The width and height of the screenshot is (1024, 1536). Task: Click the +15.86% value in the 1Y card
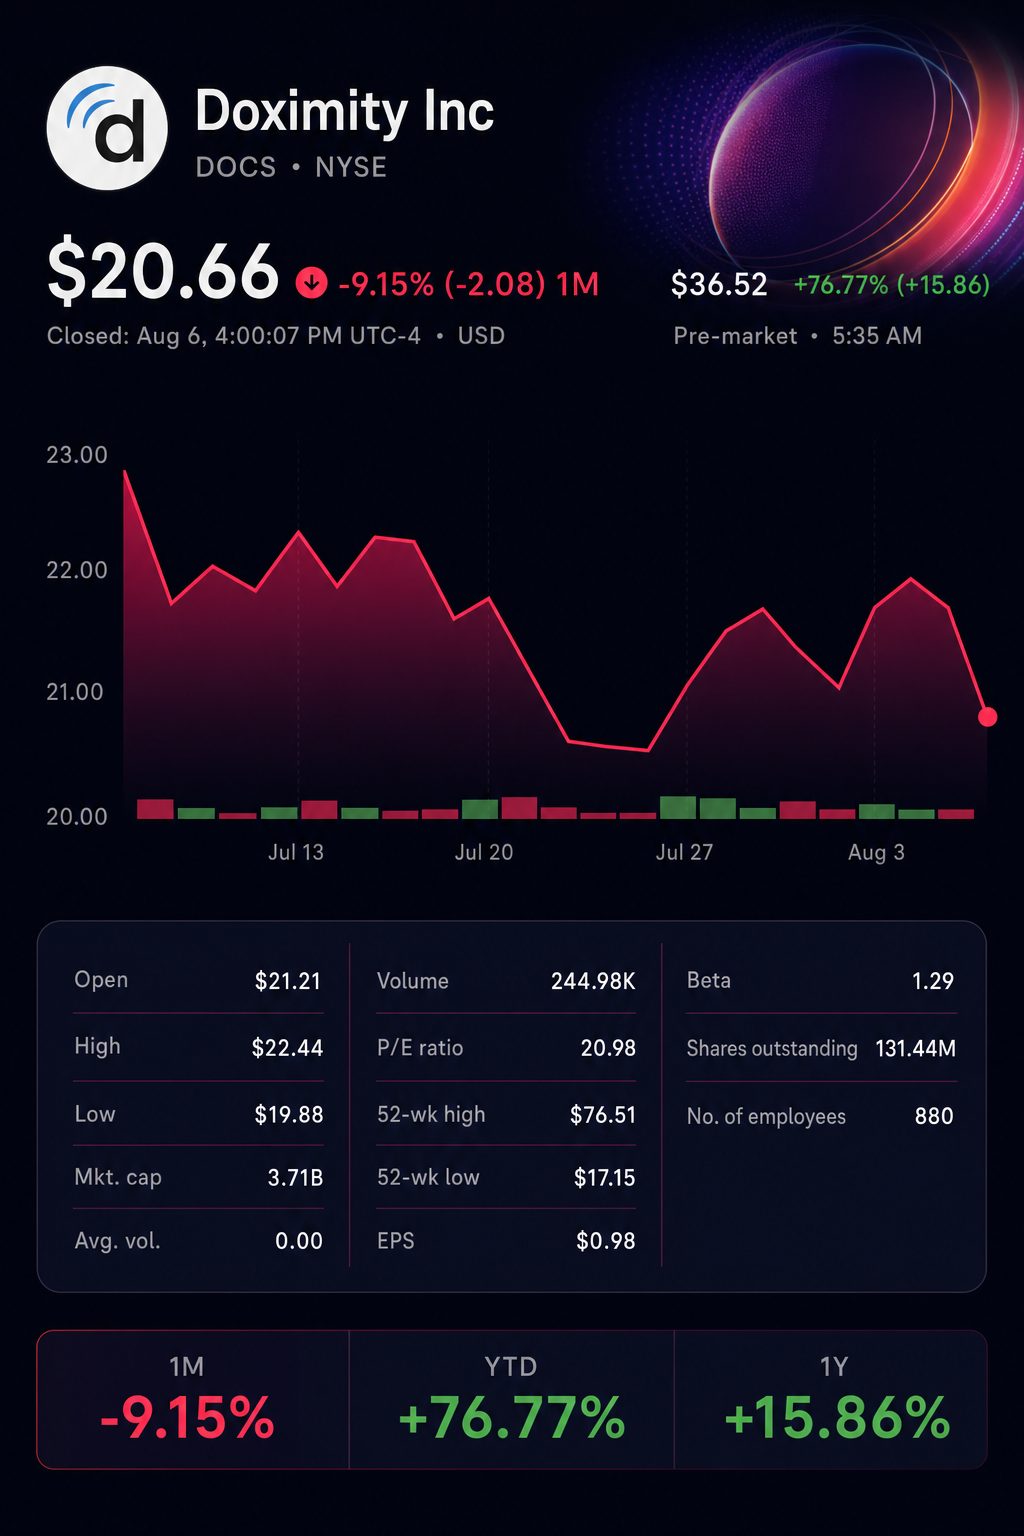pos(837,1418)
